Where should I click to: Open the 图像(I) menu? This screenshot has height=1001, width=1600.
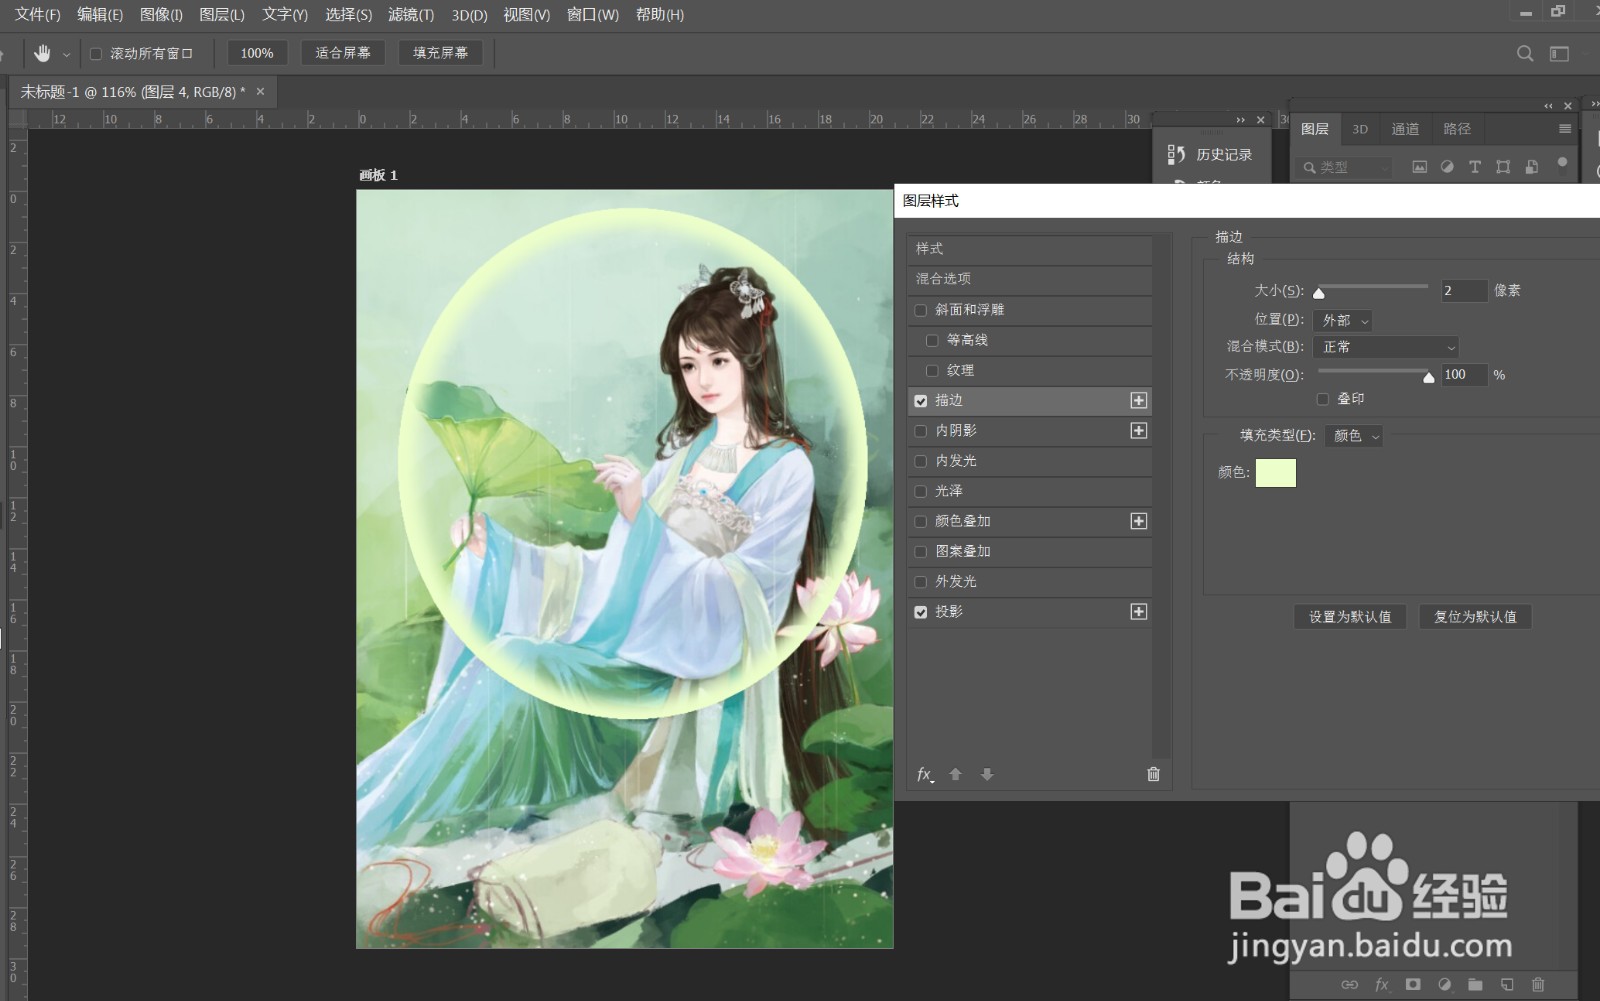tap(161, 15)
